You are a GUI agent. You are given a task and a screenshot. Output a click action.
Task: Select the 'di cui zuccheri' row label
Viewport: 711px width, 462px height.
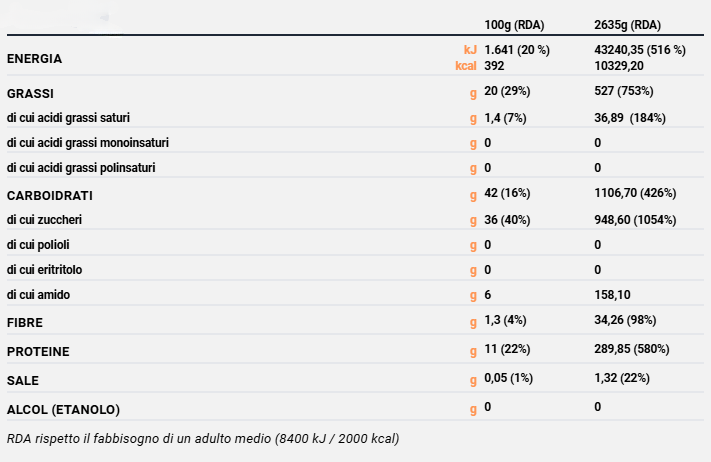pos(44,219)
